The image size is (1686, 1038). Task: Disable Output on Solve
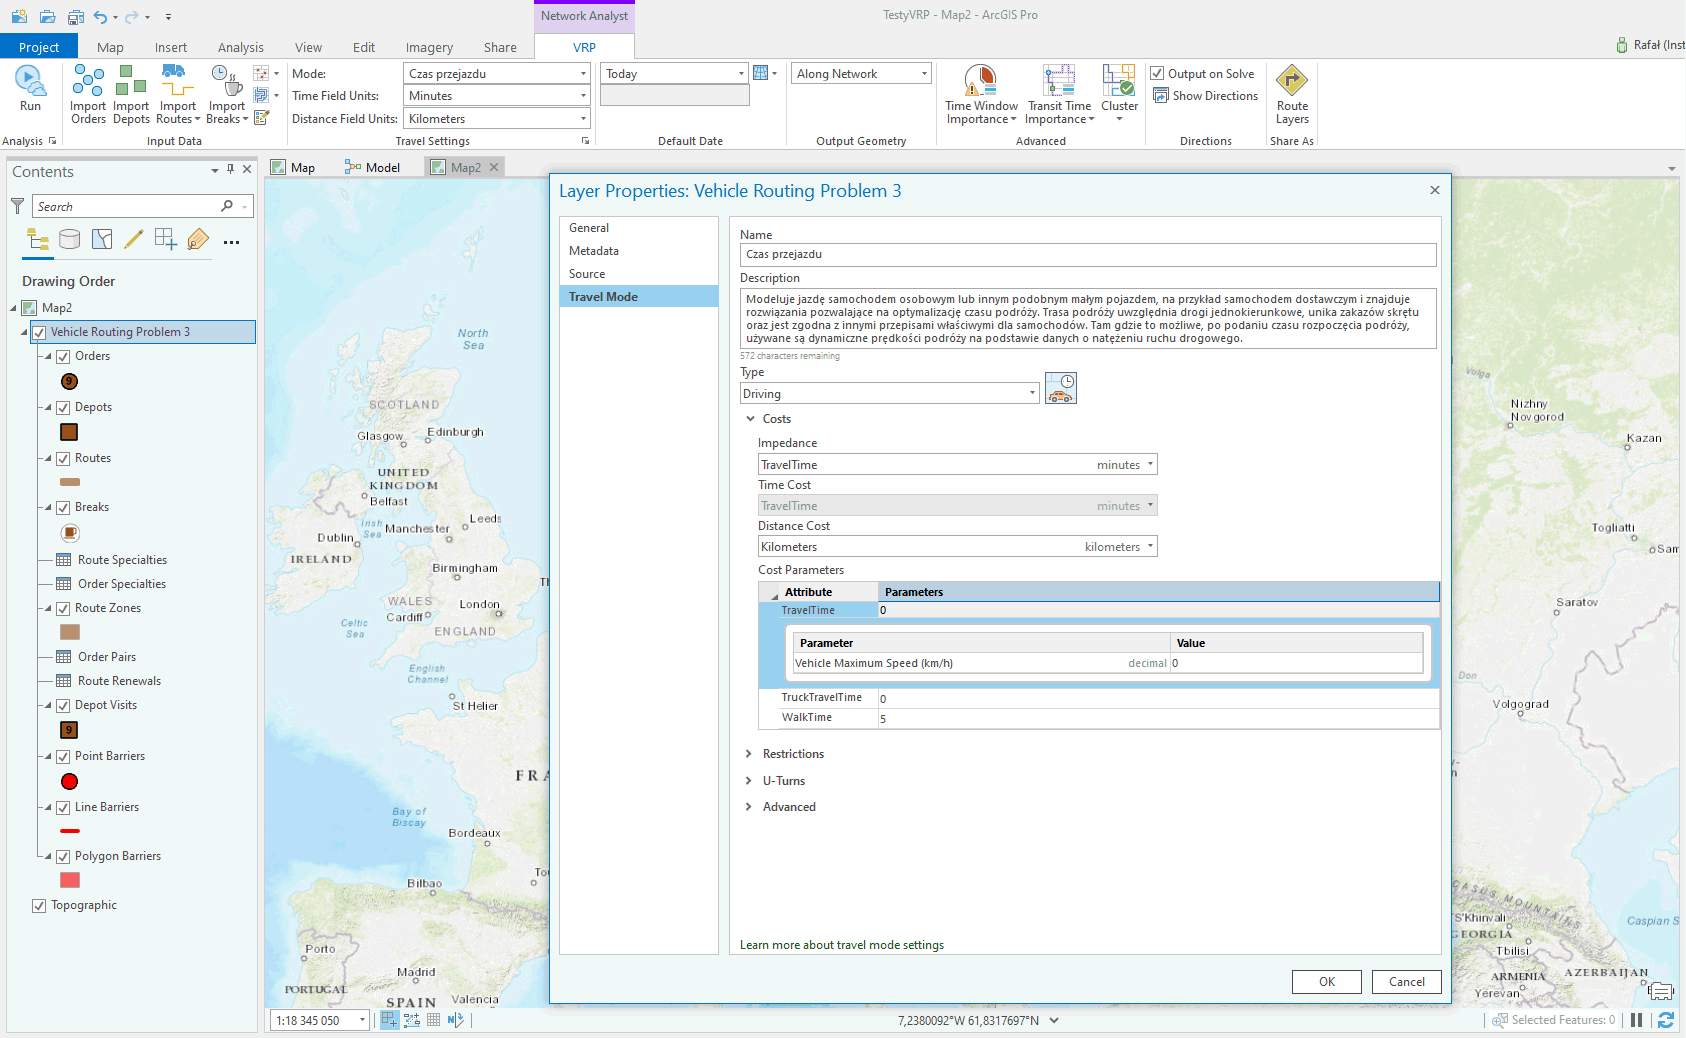click(1157, 73)
